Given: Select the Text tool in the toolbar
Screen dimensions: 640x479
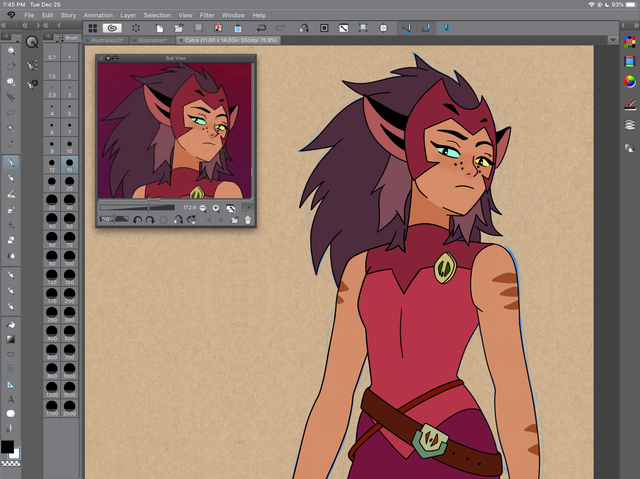Looking at the screenshot, I should pos(11,399).
